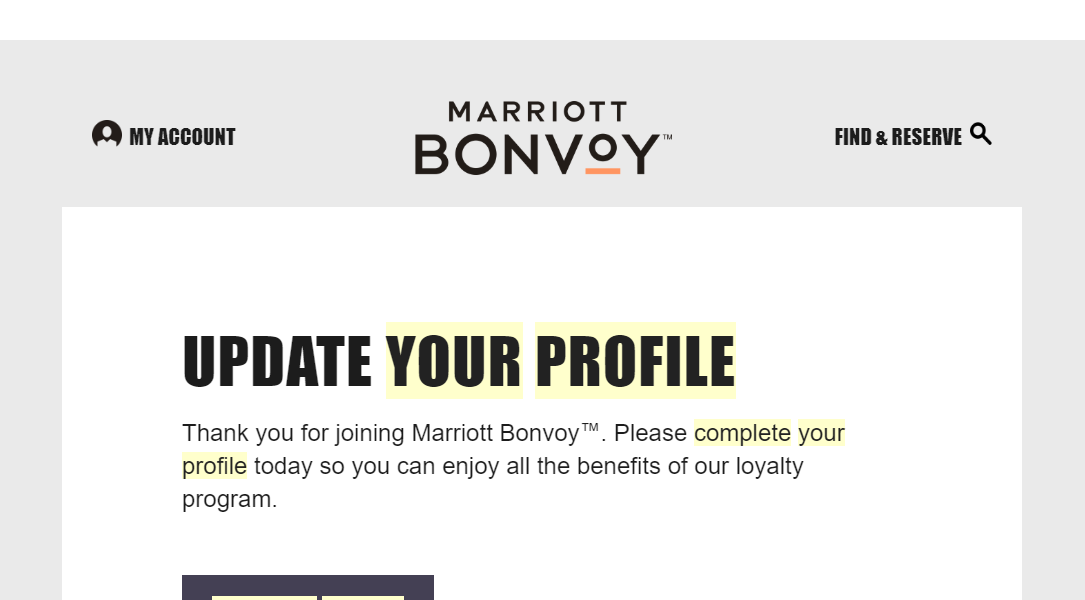Click the highlighted word 'complete'
Image resolution: width=1085 pixels, height=600 pixels.
pos(742,433)
